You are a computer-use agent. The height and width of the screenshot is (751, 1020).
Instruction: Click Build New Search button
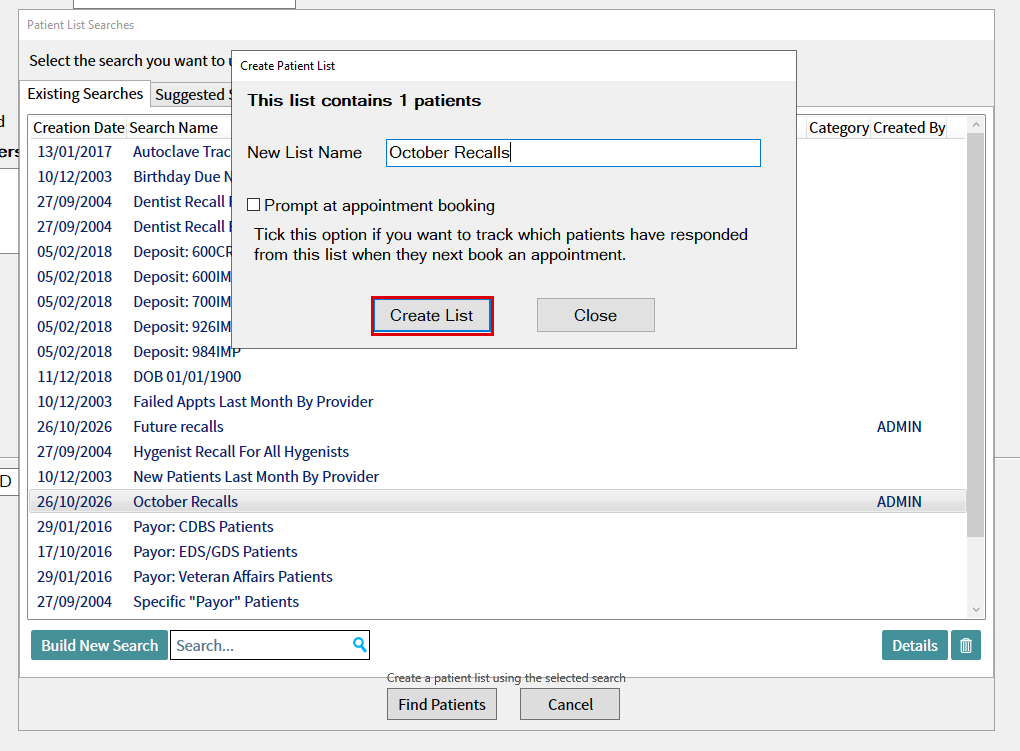pyautogui.click(x=100, y=645)
